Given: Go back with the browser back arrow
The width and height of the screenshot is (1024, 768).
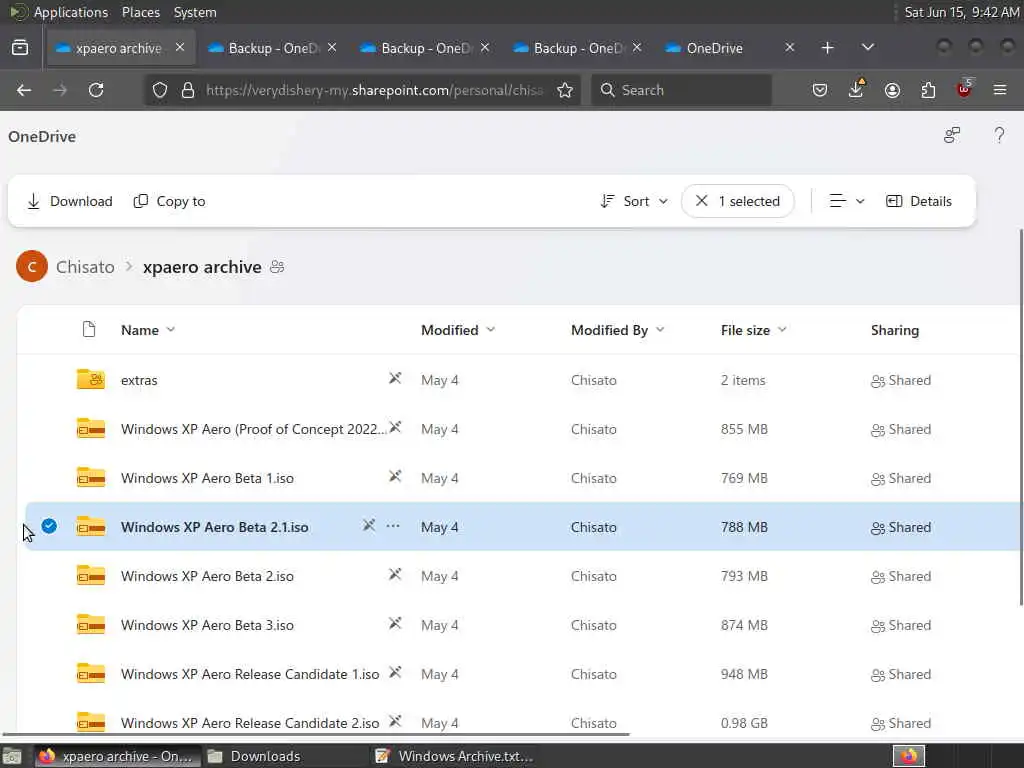Looking at the screenshot, I should (x=24, y=90).
